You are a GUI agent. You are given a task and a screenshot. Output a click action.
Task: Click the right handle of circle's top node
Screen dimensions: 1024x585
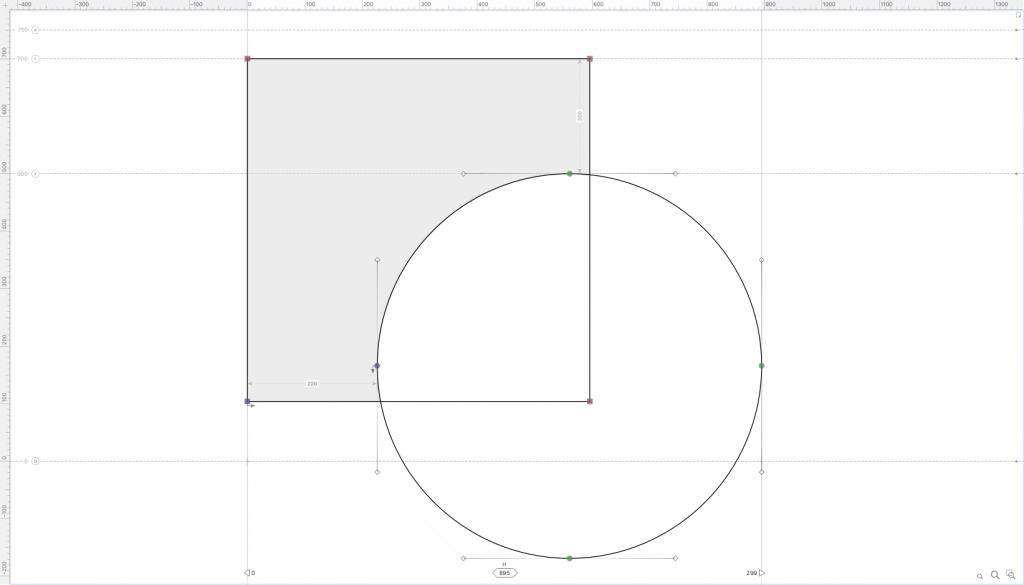point(675,174)
